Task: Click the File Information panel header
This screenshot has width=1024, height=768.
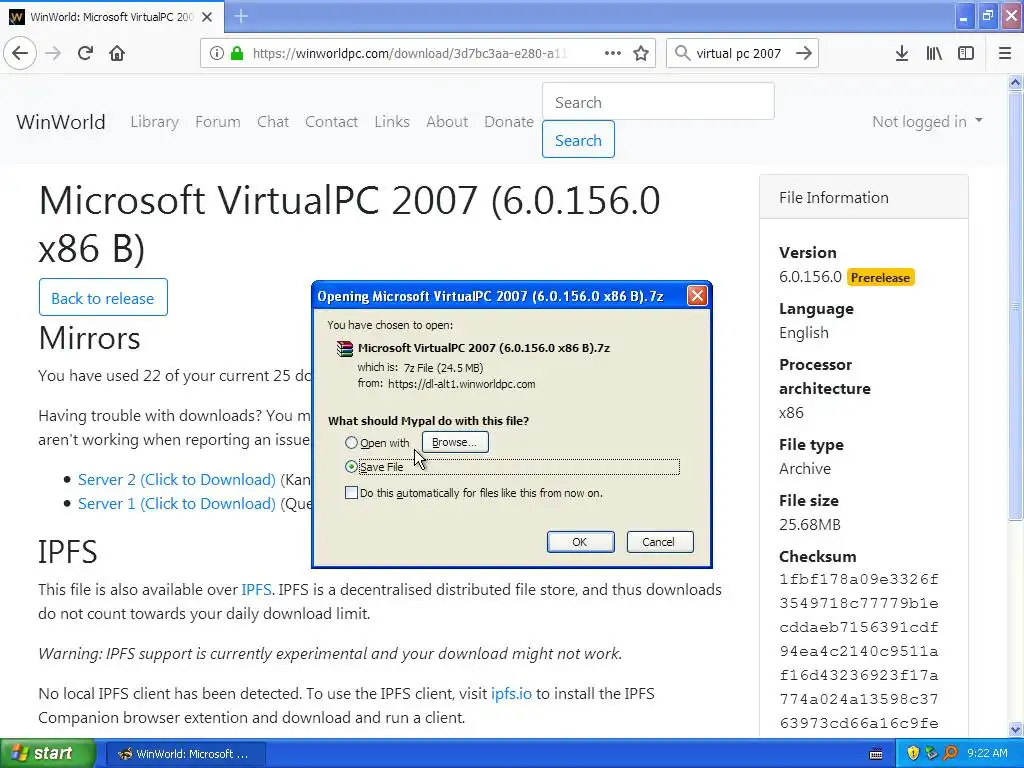Action: pos(863,197)
